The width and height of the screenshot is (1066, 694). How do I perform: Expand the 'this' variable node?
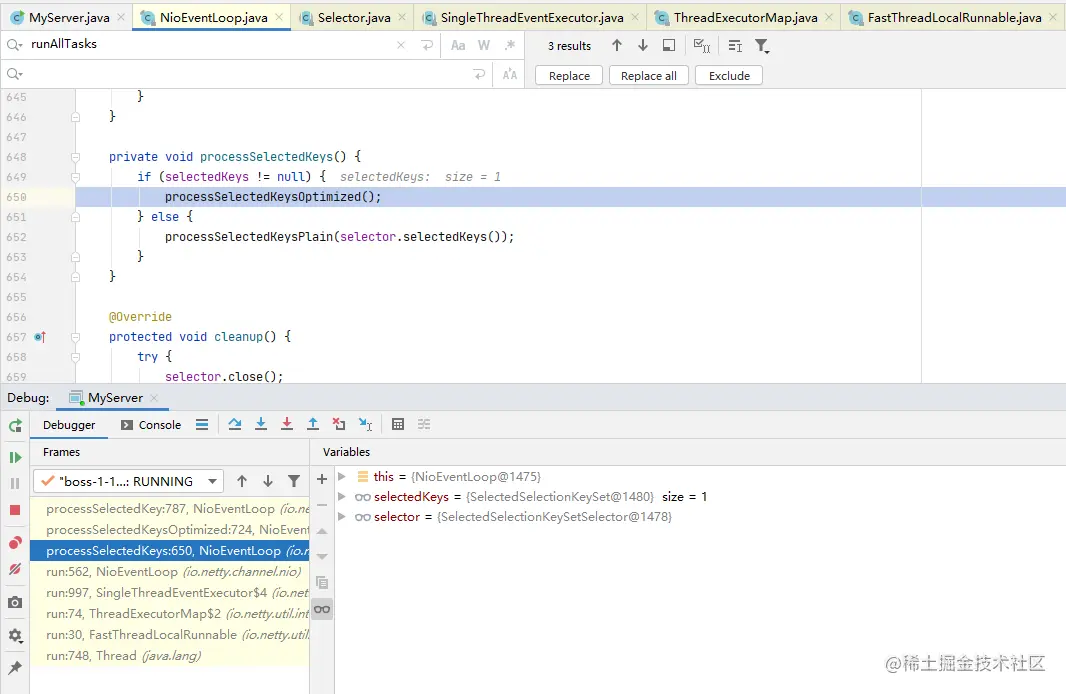[342, 476]
